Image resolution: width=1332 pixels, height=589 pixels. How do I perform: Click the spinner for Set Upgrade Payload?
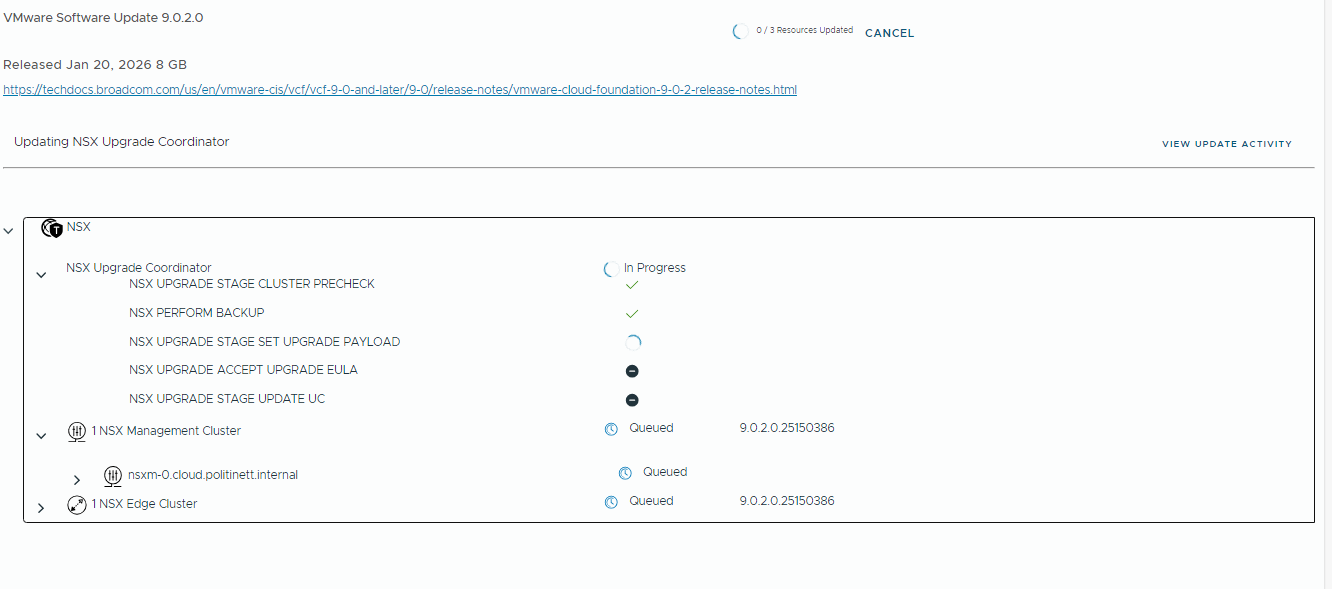click(x=632, y=342)
